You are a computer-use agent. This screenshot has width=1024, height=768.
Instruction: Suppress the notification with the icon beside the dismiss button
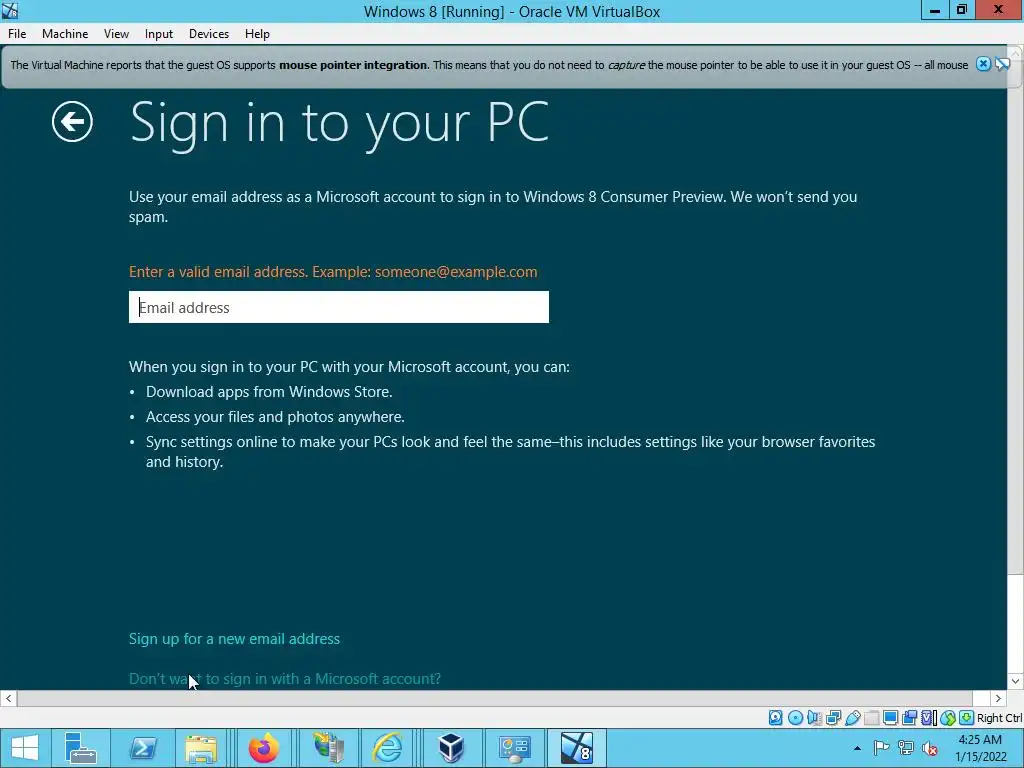[1002, 64]
